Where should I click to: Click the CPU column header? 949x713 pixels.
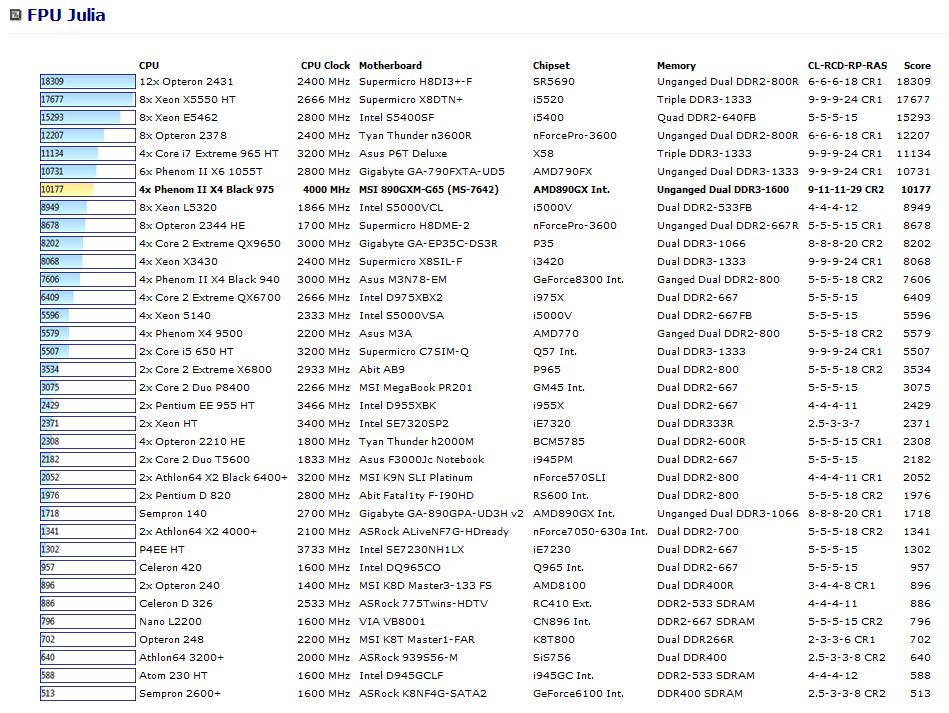(149, 66)
